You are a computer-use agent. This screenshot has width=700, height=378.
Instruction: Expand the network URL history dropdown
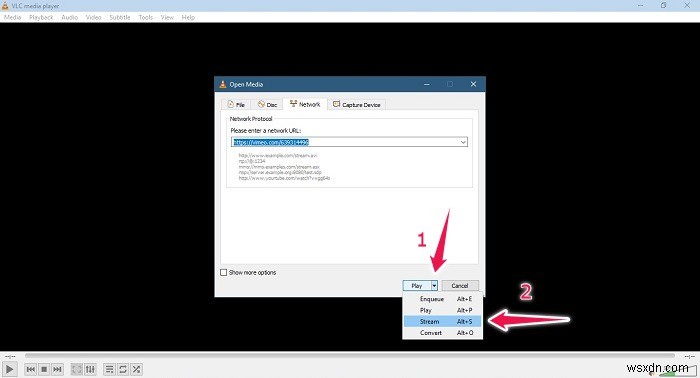click(x=463, y=142)
